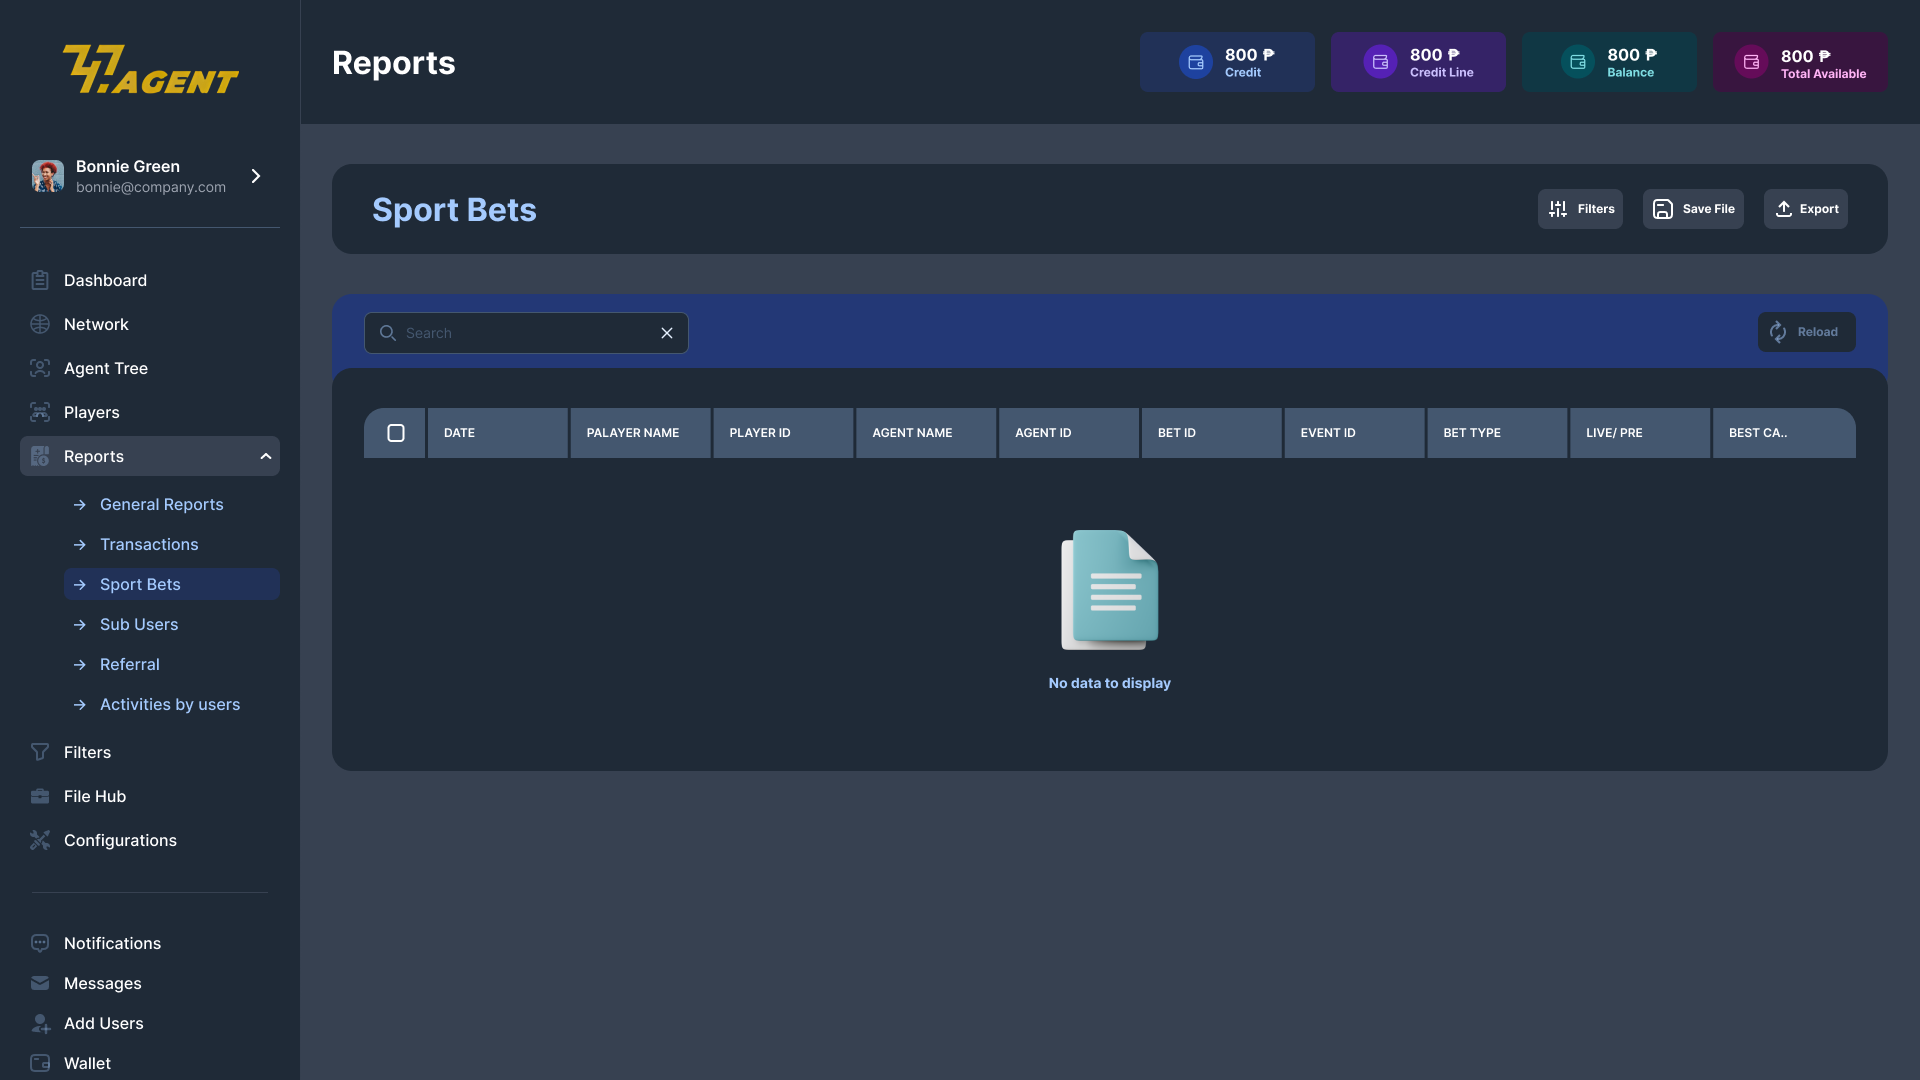Click the Players icon in the sidebar
Screen dimensions: 1920x1080
(40, 412)
